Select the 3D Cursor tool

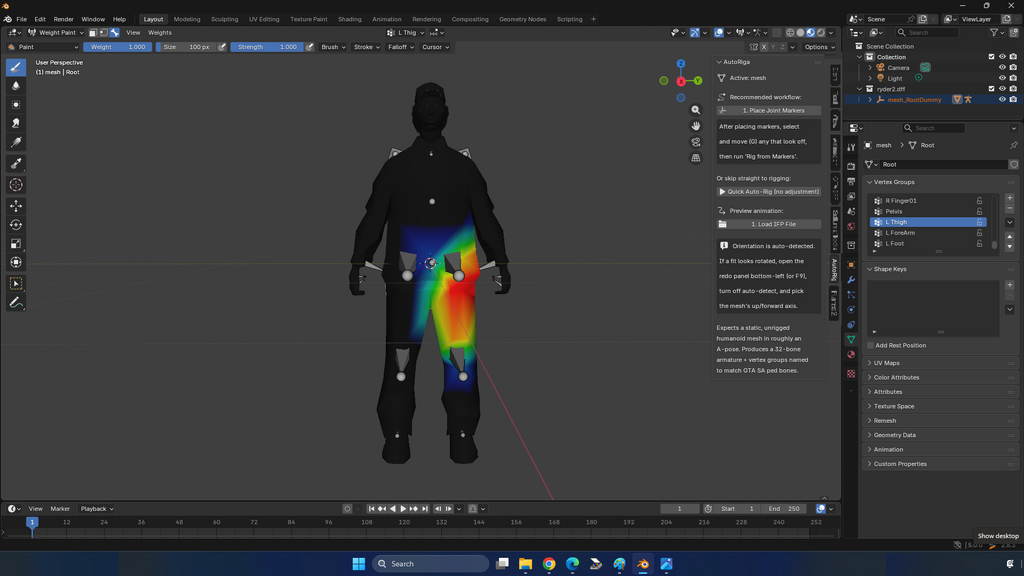click(16, 185)
